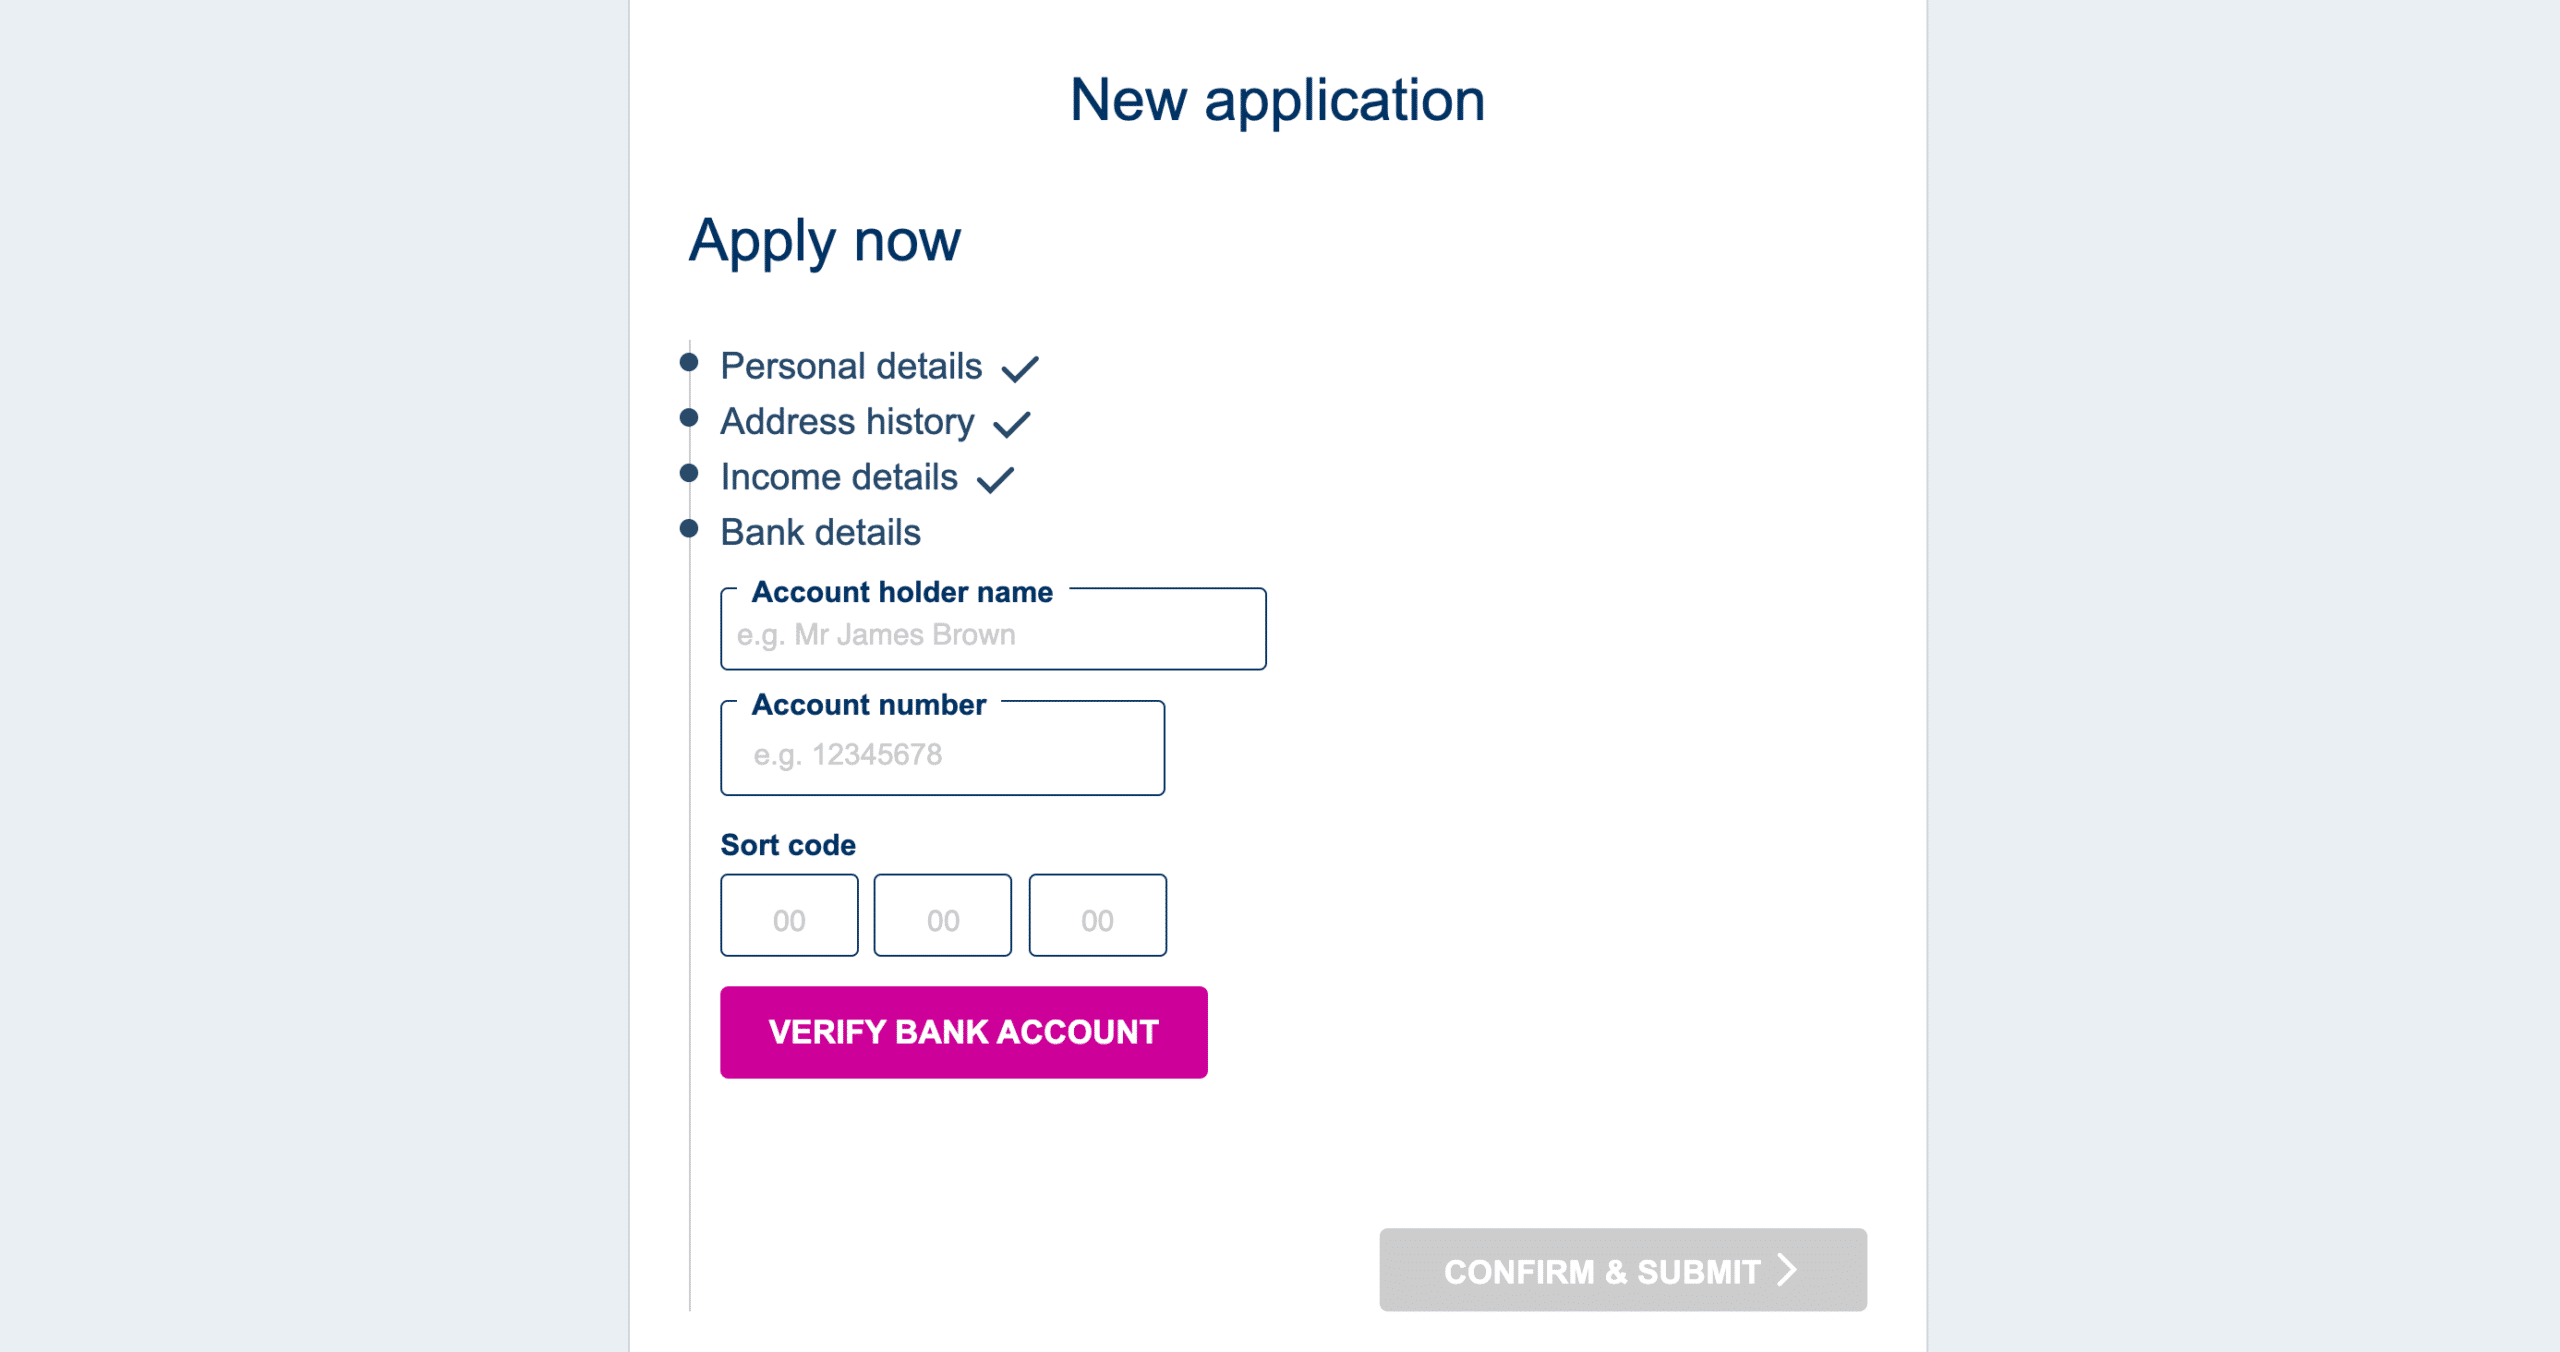This screenshot has height=1352, width=2560.
Task: Click the Apply now heading
Action: (825, 241)
